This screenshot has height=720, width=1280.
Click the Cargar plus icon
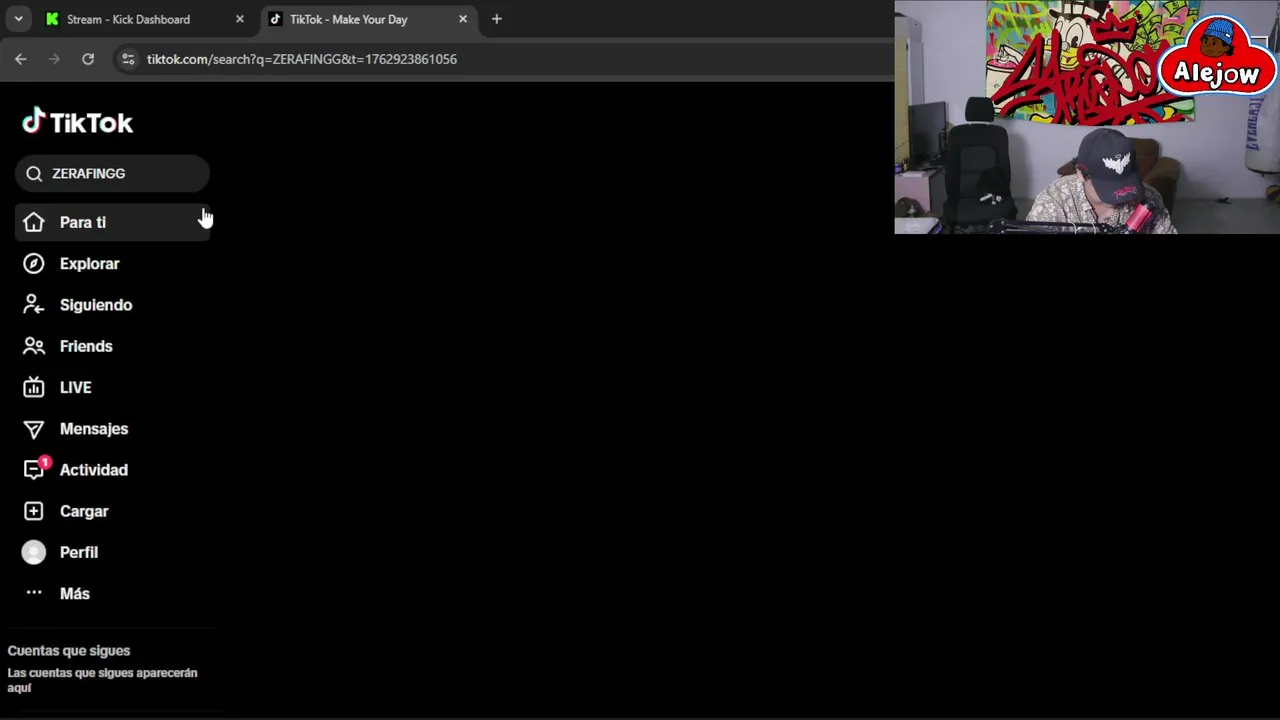34,511
